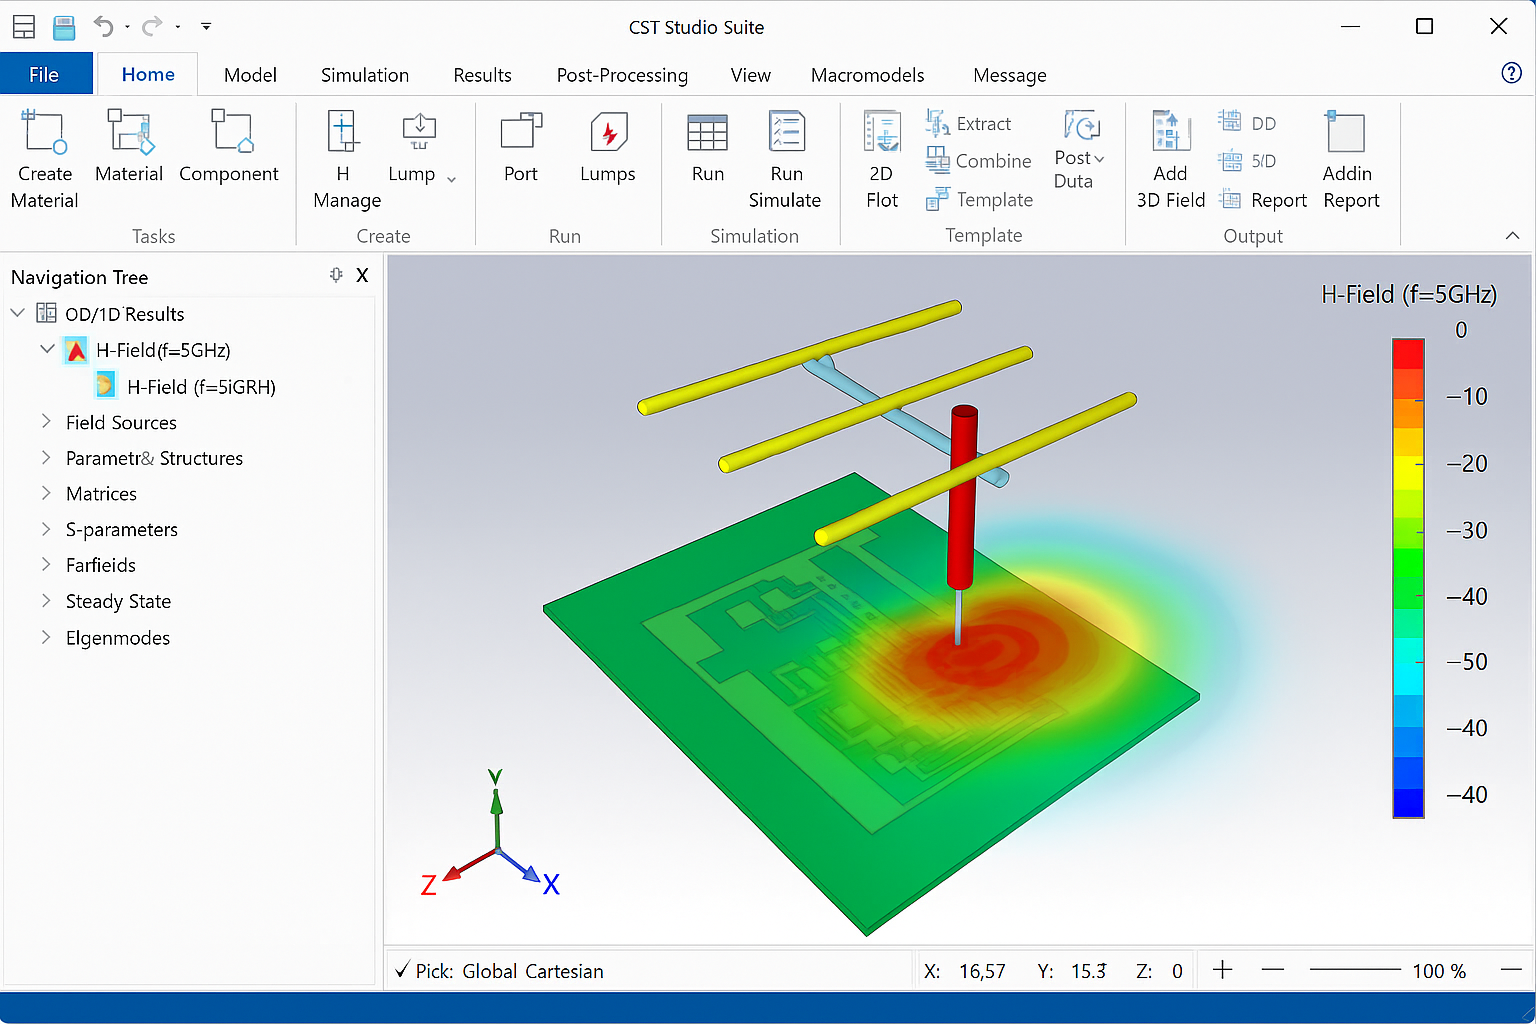
Task: Expand the Elgenmodes node
Action: click(x=46, y=636)
